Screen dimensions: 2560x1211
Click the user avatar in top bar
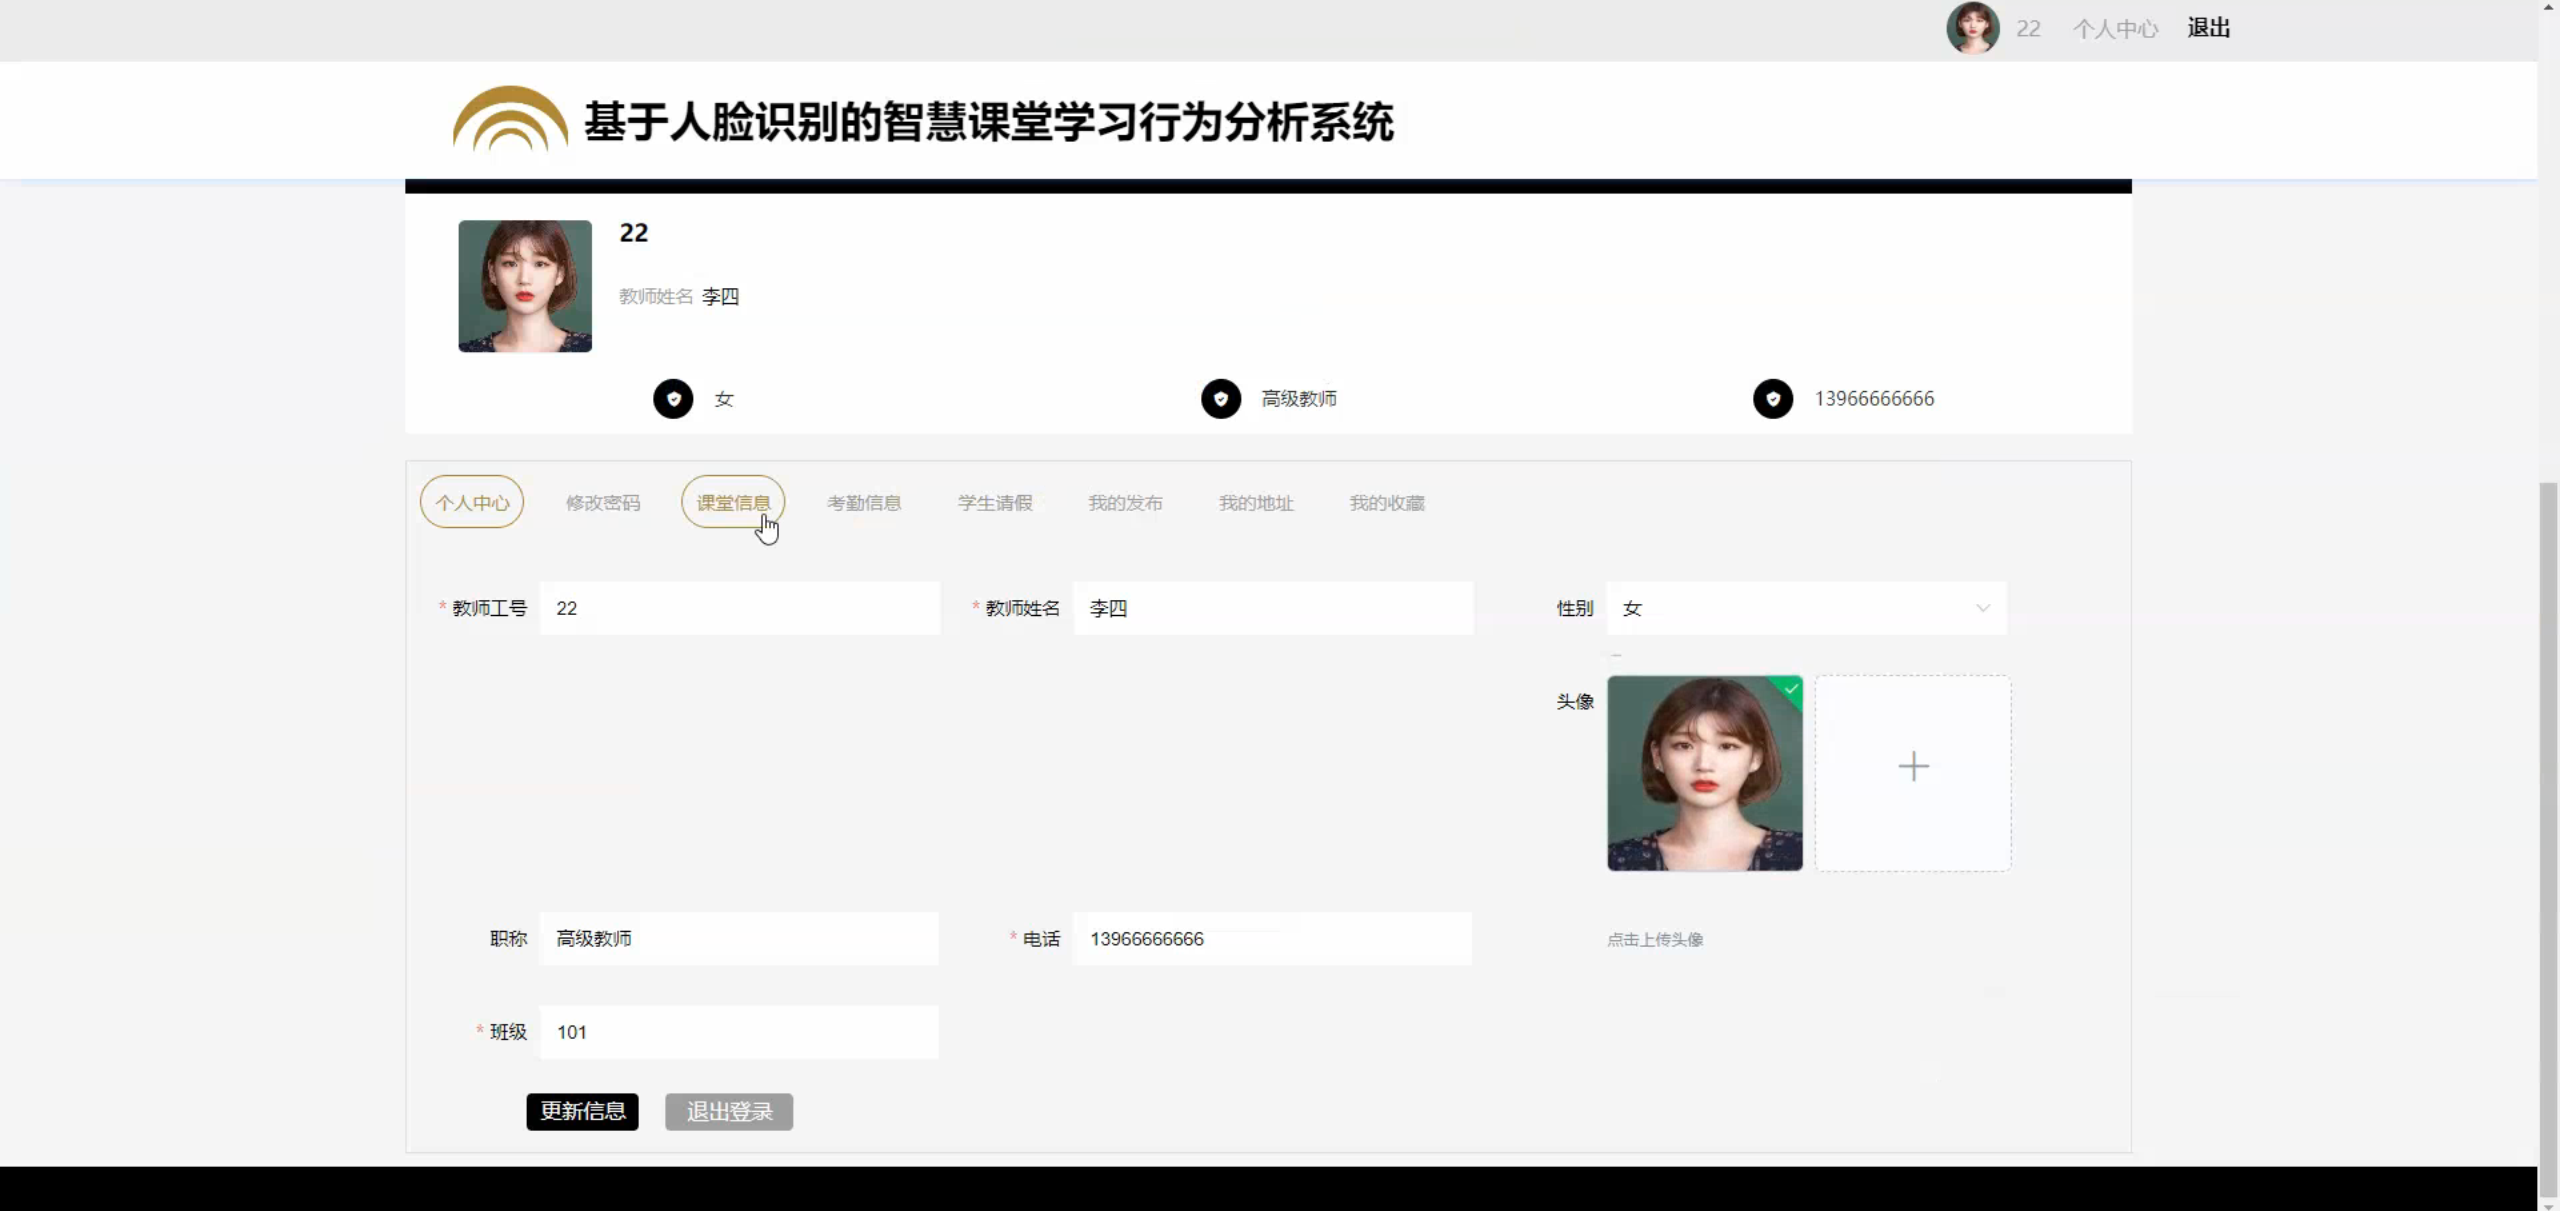pyautogui.click(x=1972, y=28)
